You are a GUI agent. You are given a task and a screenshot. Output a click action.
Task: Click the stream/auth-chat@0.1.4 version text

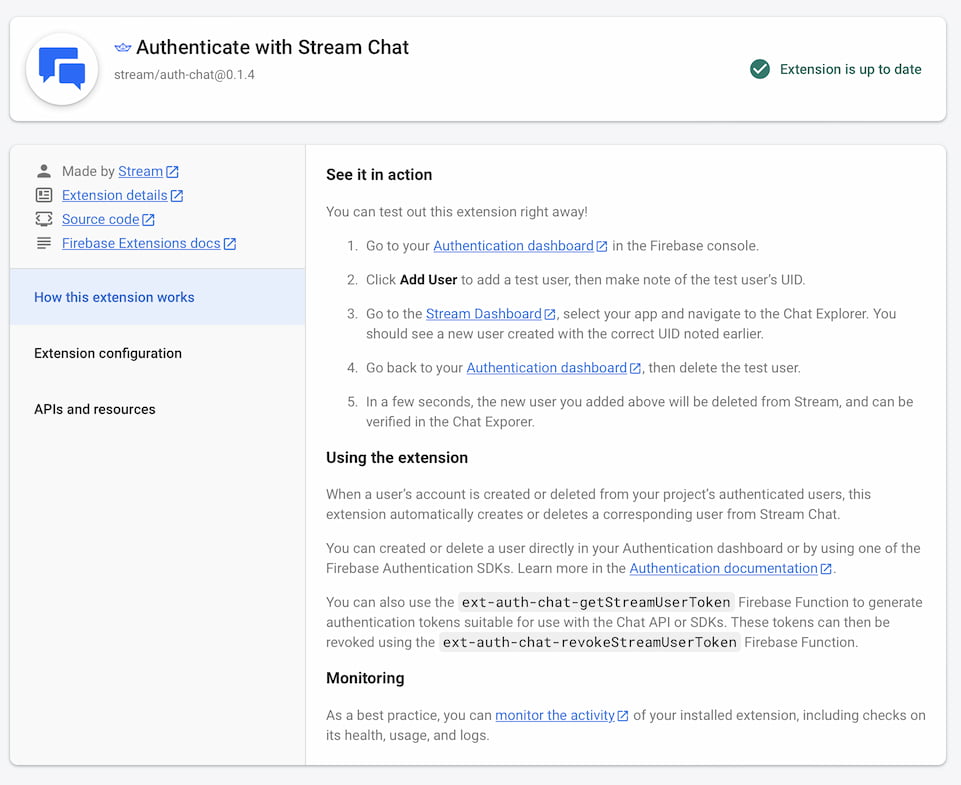[184, 75]
